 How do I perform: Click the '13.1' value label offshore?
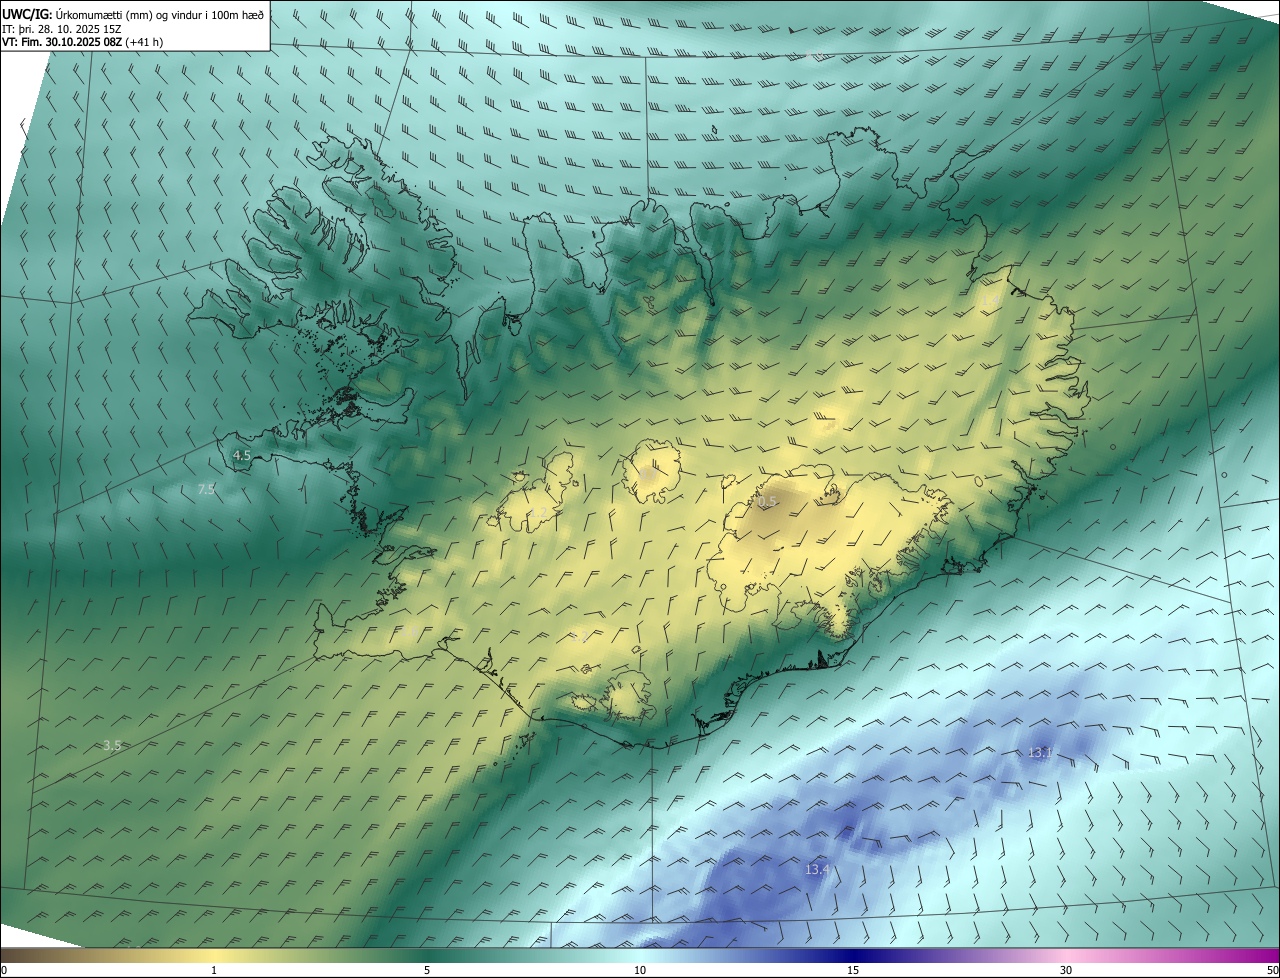tap(1040, 752)
